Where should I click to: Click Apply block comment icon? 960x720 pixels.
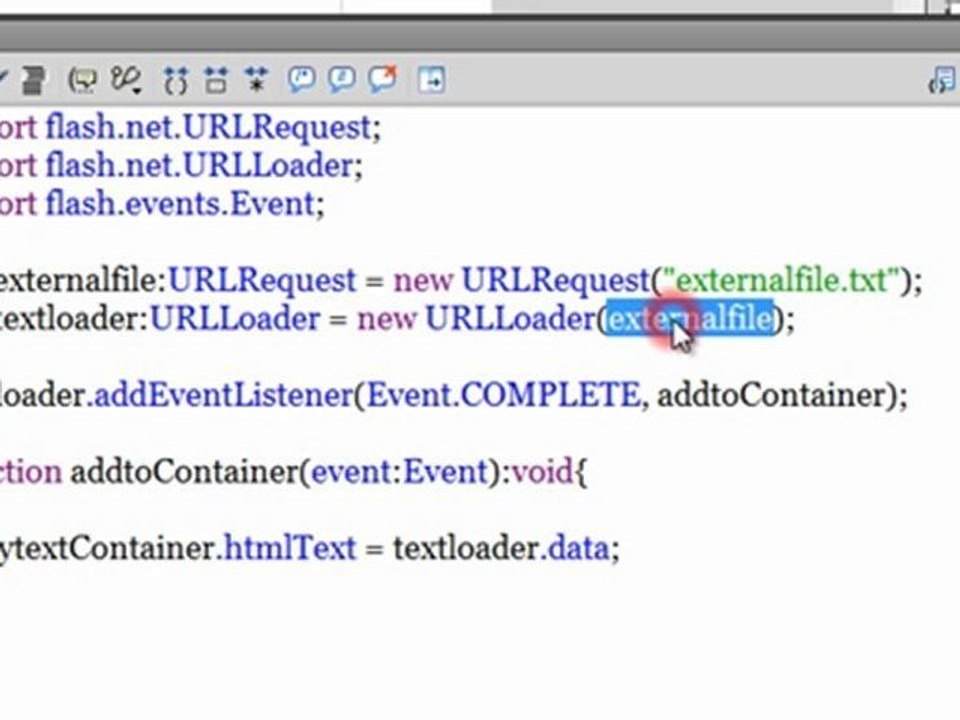(x=302, y=80)
